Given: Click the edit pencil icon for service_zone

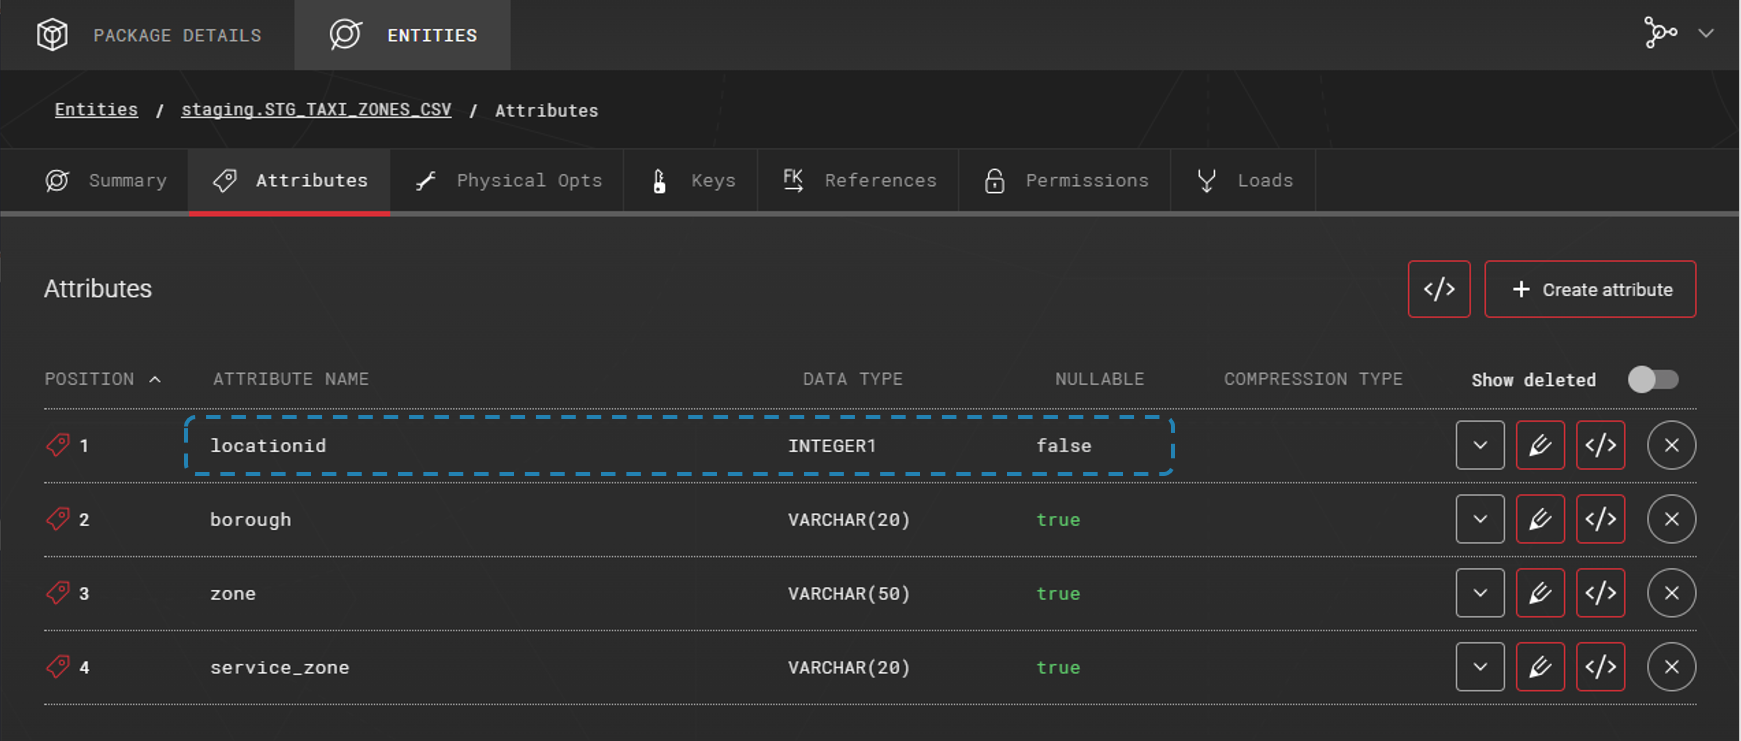Looking at the screenshot, I should coord(1540,667).
